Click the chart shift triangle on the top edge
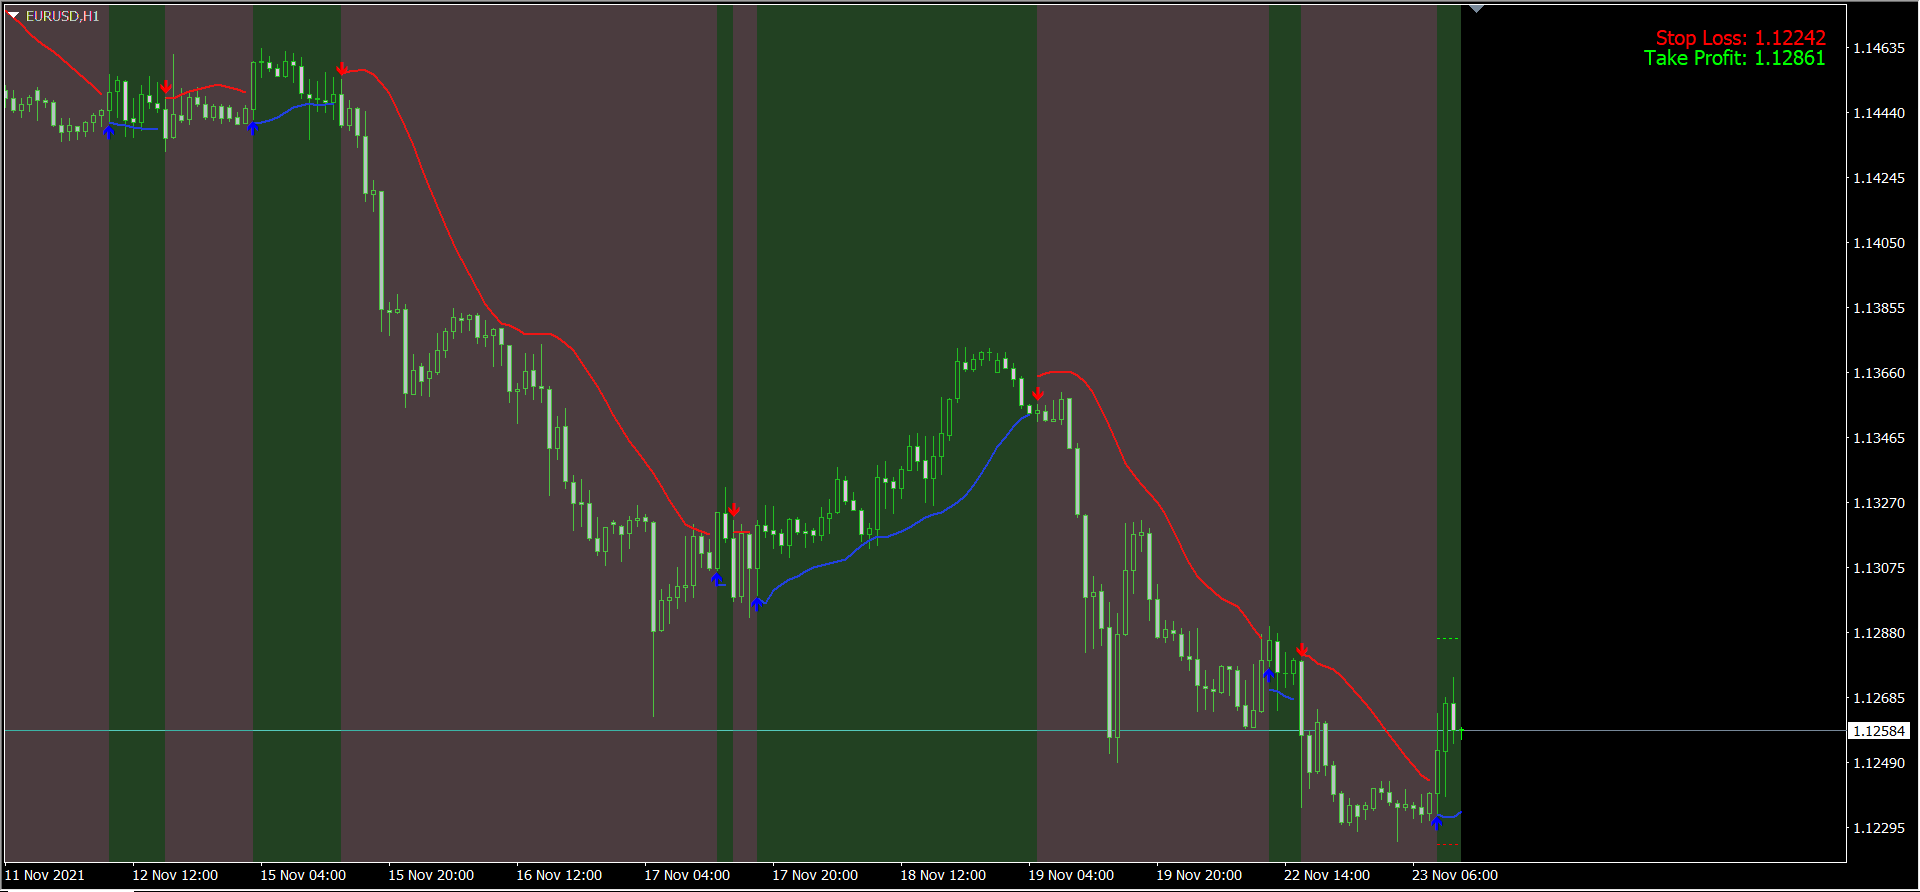Viewport: 1920px width, 892px height. (1476, 9)
